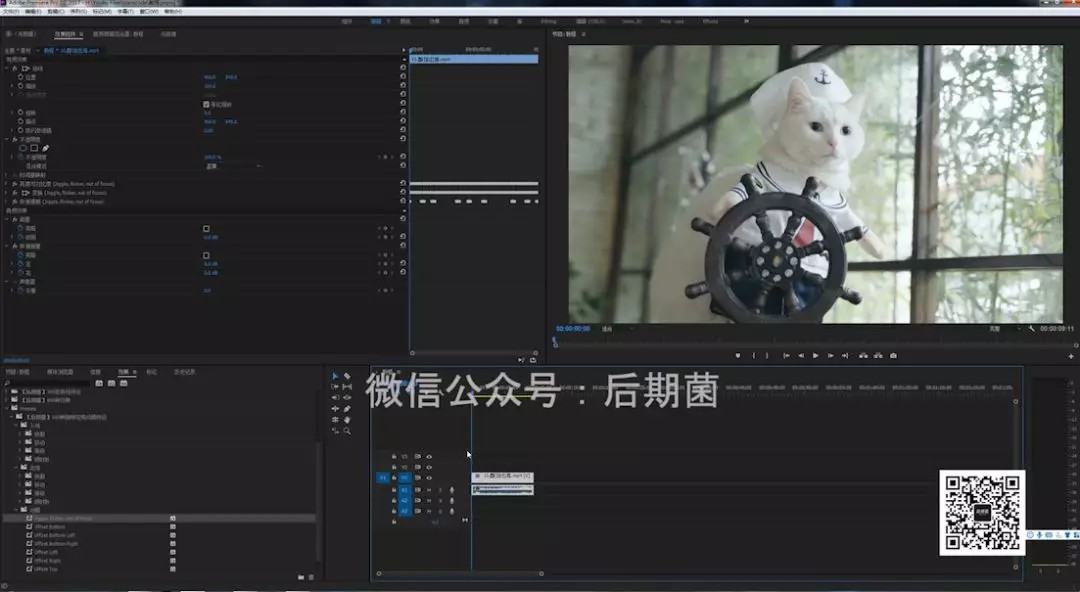Collapse the Presets folder in effects panel

7,408
